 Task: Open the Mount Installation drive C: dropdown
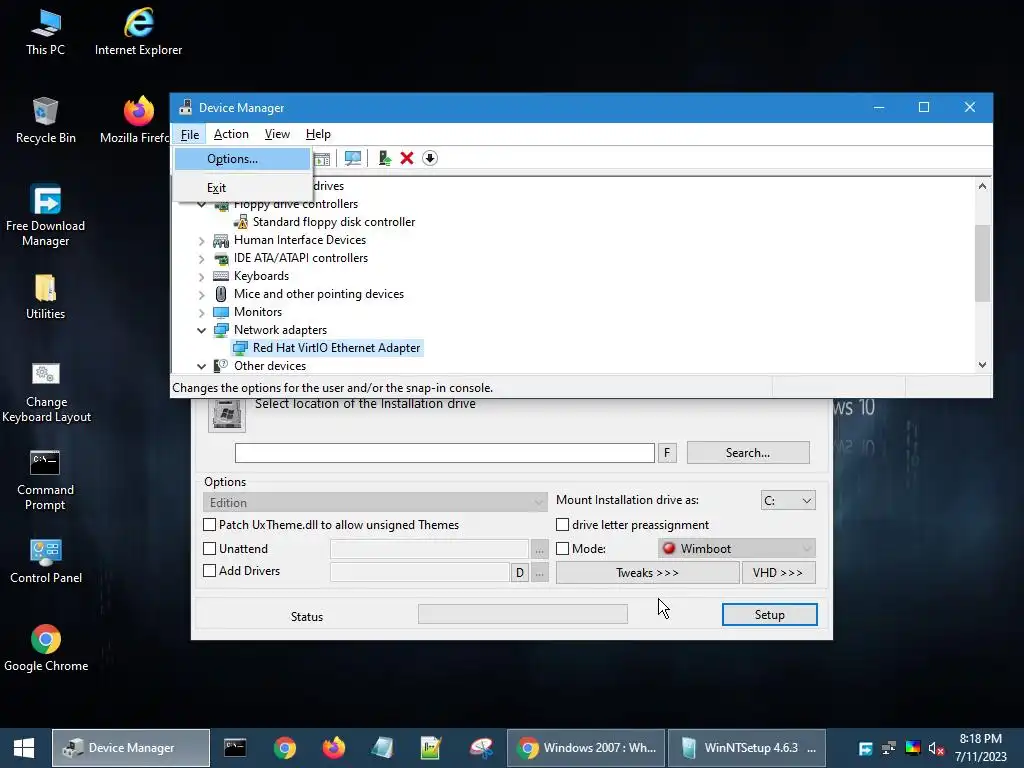click(x=788, y=500)
